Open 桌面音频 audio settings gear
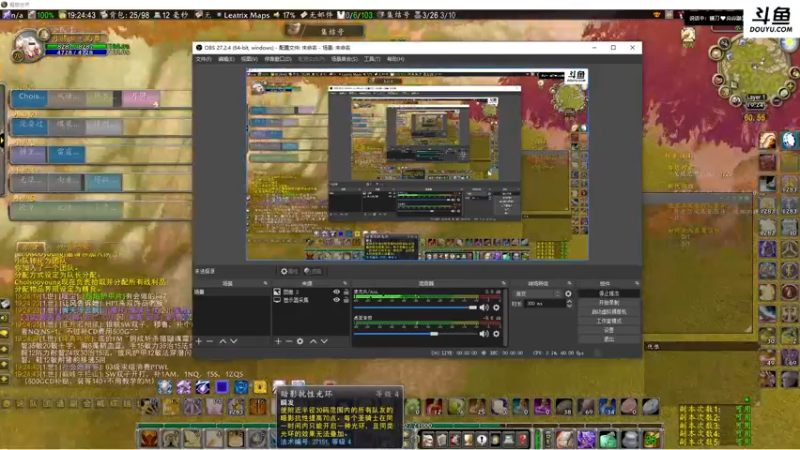 496,334
